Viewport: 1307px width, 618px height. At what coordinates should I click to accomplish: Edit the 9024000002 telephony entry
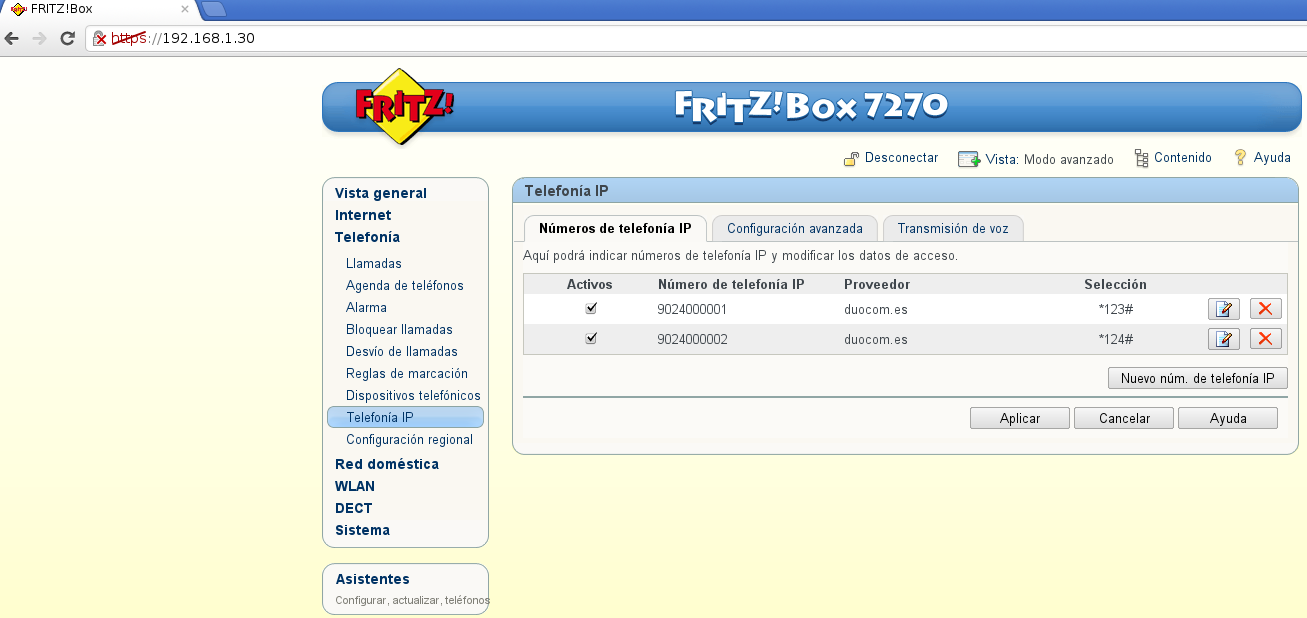(x=1223, y=339)
